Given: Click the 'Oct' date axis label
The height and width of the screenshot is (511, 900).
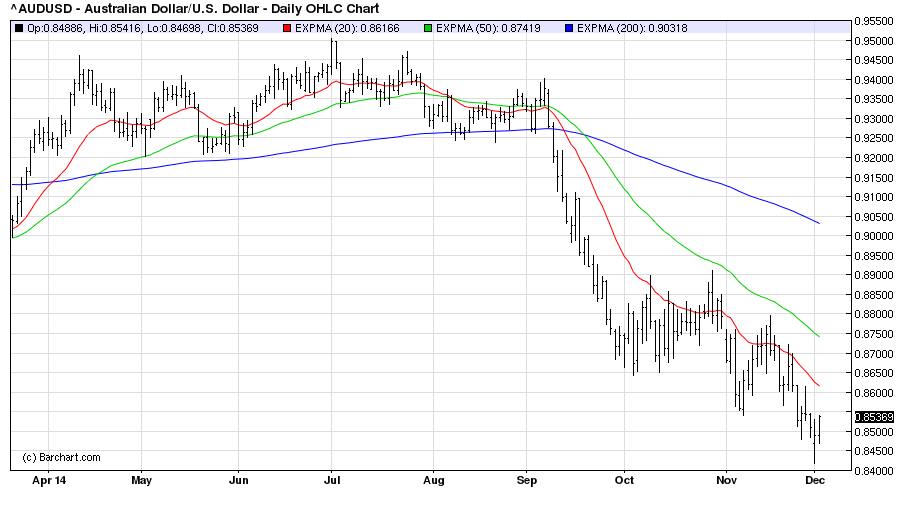Looking at the screenshot, I should [624, 480].
